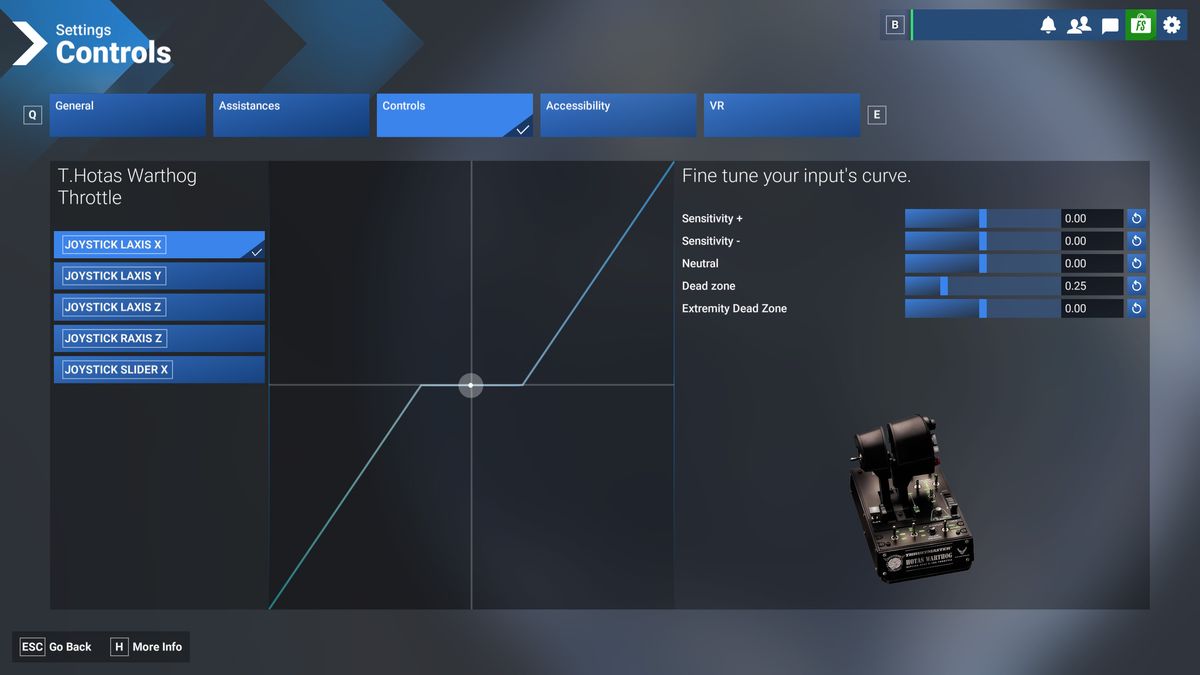Click the B key profile icon
This screenshot has height=675, width=1200.
coord(895,25)
